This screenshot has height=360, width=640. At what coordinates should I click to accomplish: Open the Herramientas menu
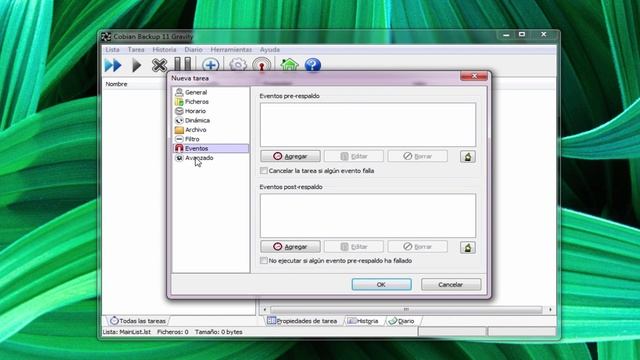(231, 49)
